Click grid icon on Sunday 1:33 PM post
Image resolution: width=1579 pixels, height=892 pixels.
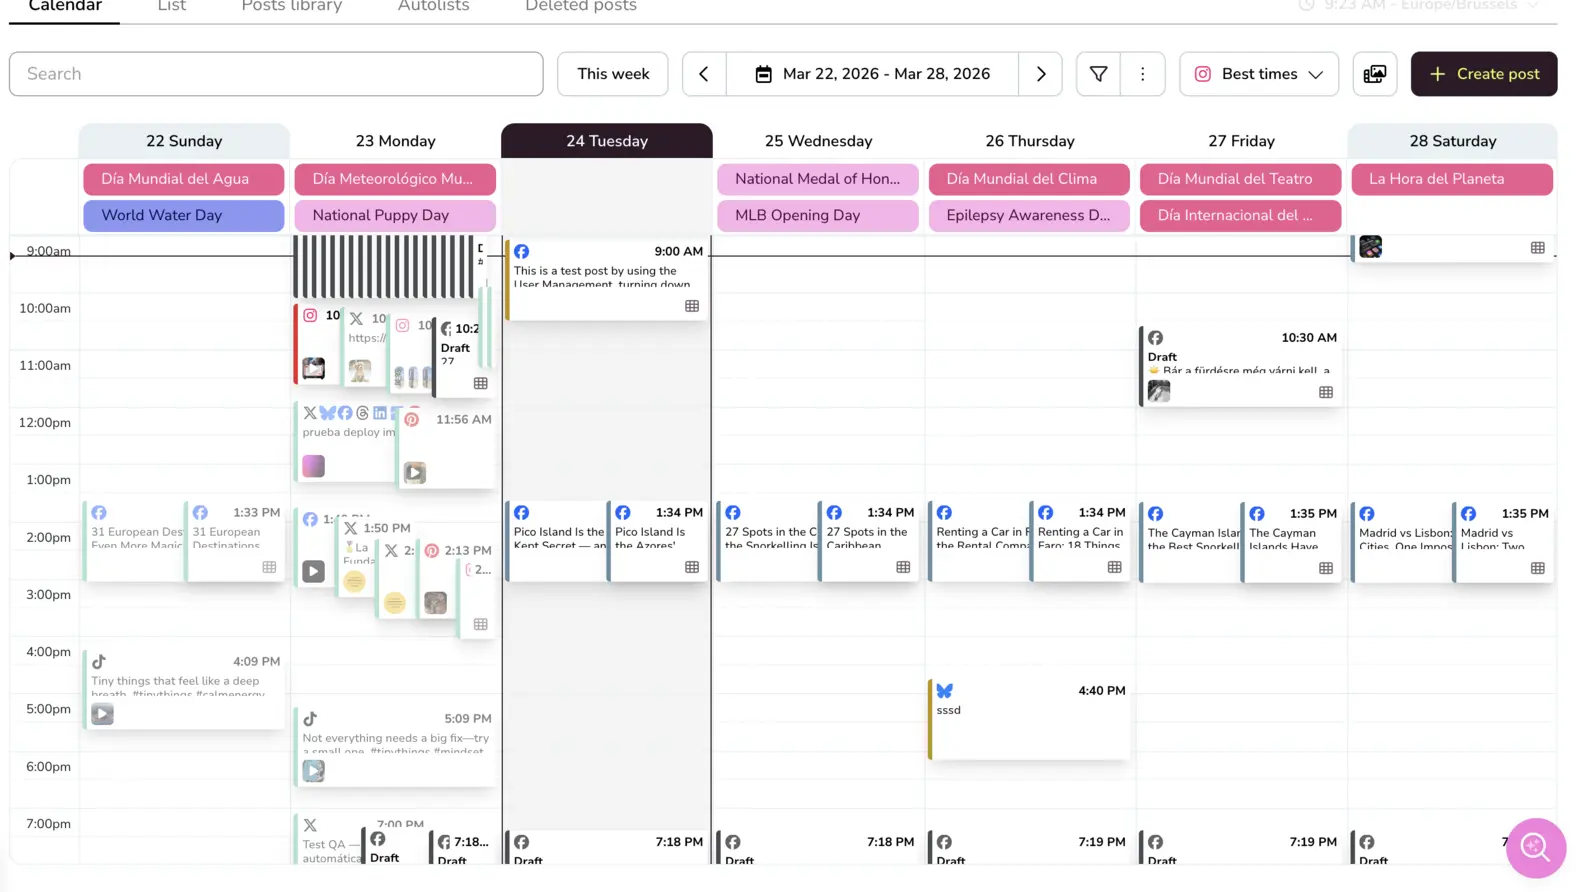tap(269, 567)
